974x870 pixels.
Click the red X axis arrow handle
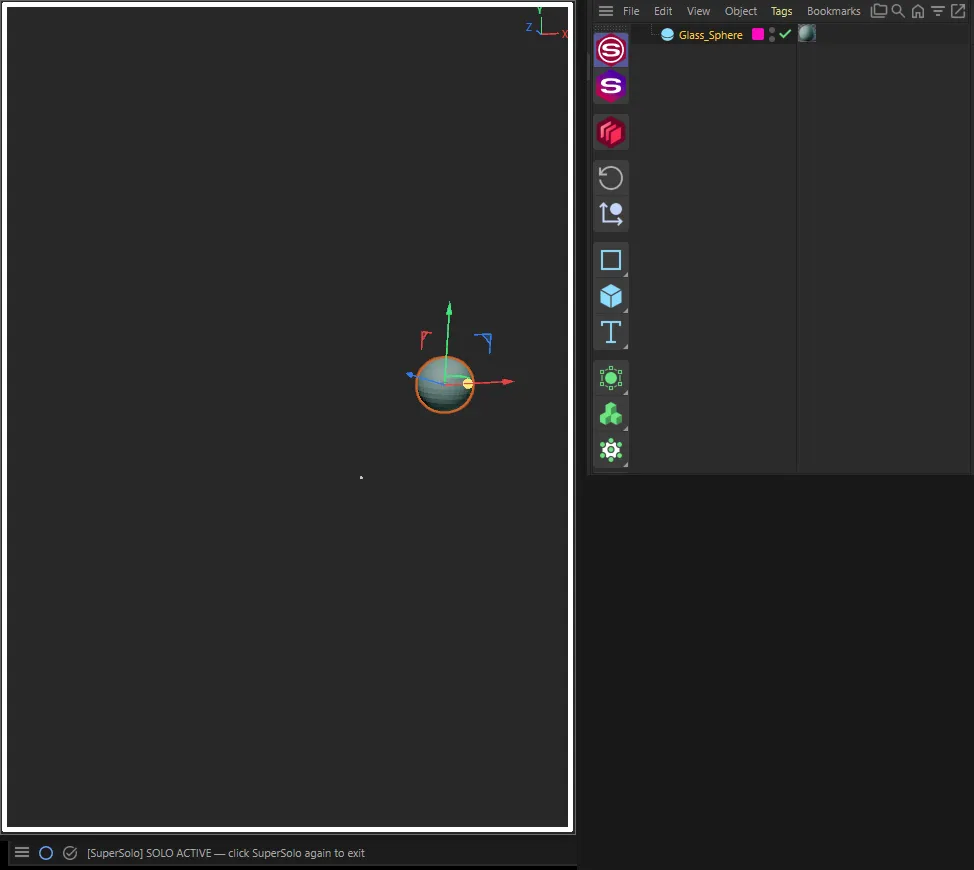coord(508,381)
